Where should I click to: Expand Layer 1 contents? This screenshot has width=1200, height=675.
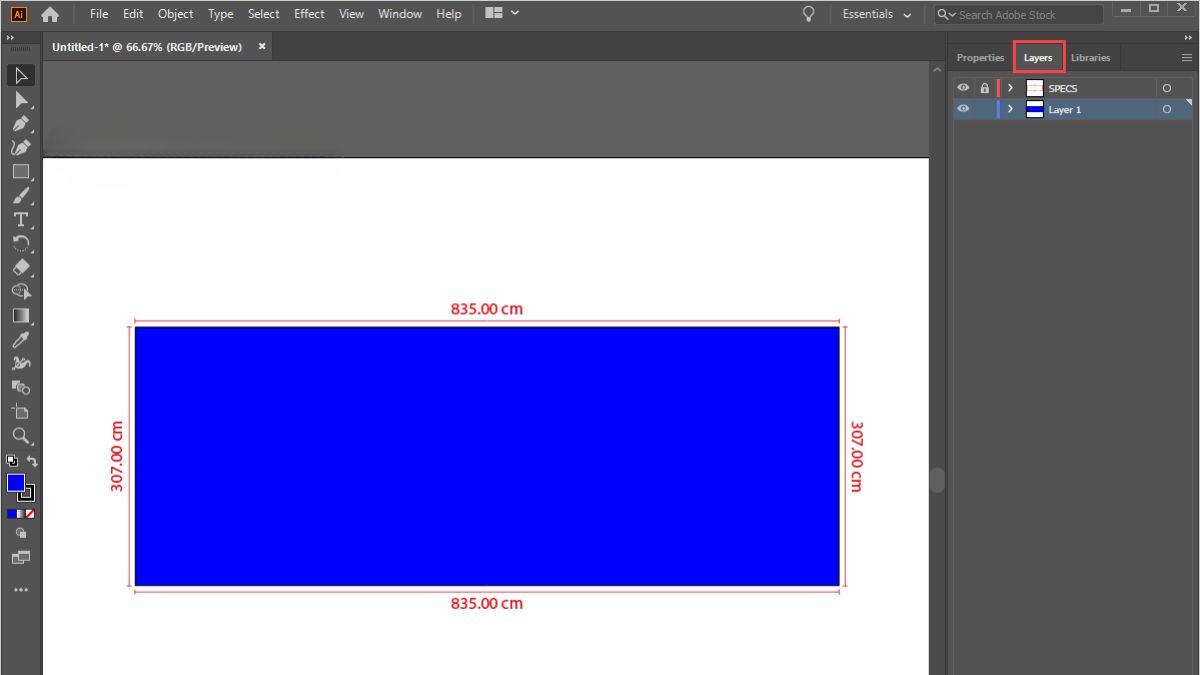pos(1010,109)
